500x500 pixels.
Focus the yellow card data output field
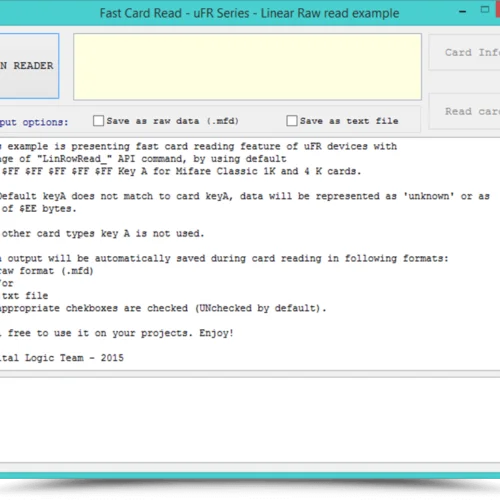click(x=247, y=67)
